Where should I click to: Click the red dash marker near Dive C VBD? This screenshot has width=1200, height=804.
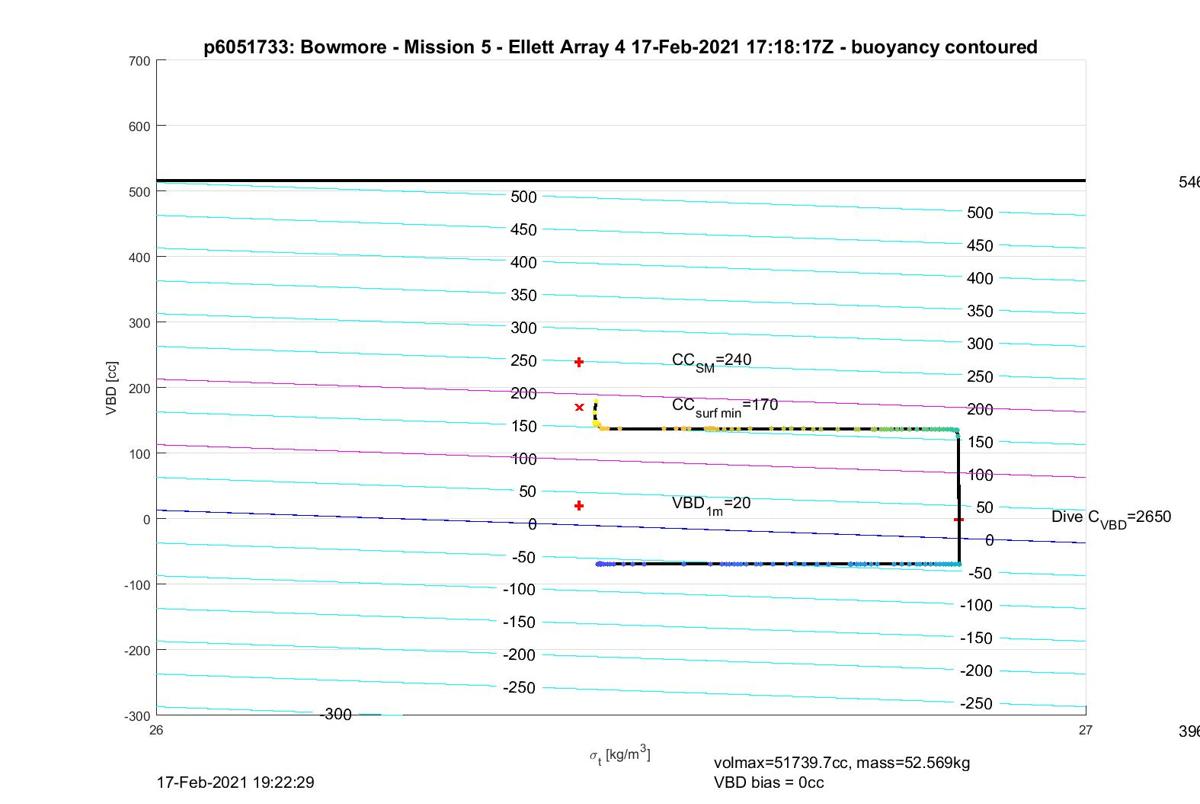tap(958, 519)
